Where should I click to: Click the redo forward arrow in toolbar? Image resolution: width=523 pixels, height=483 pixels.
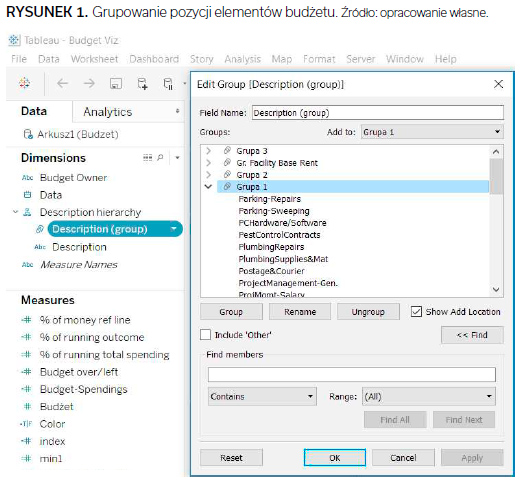(89, 83)
